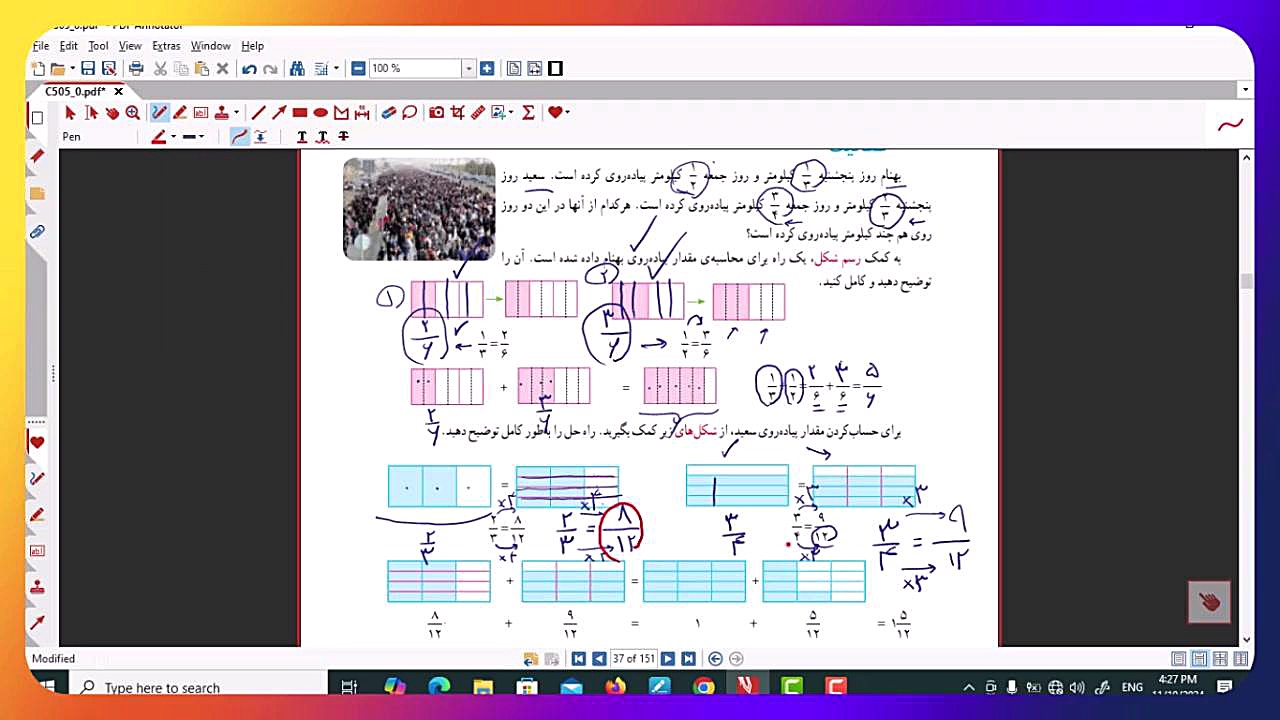
Task: Open the Formula sigma tool
Action: (529, 113)
